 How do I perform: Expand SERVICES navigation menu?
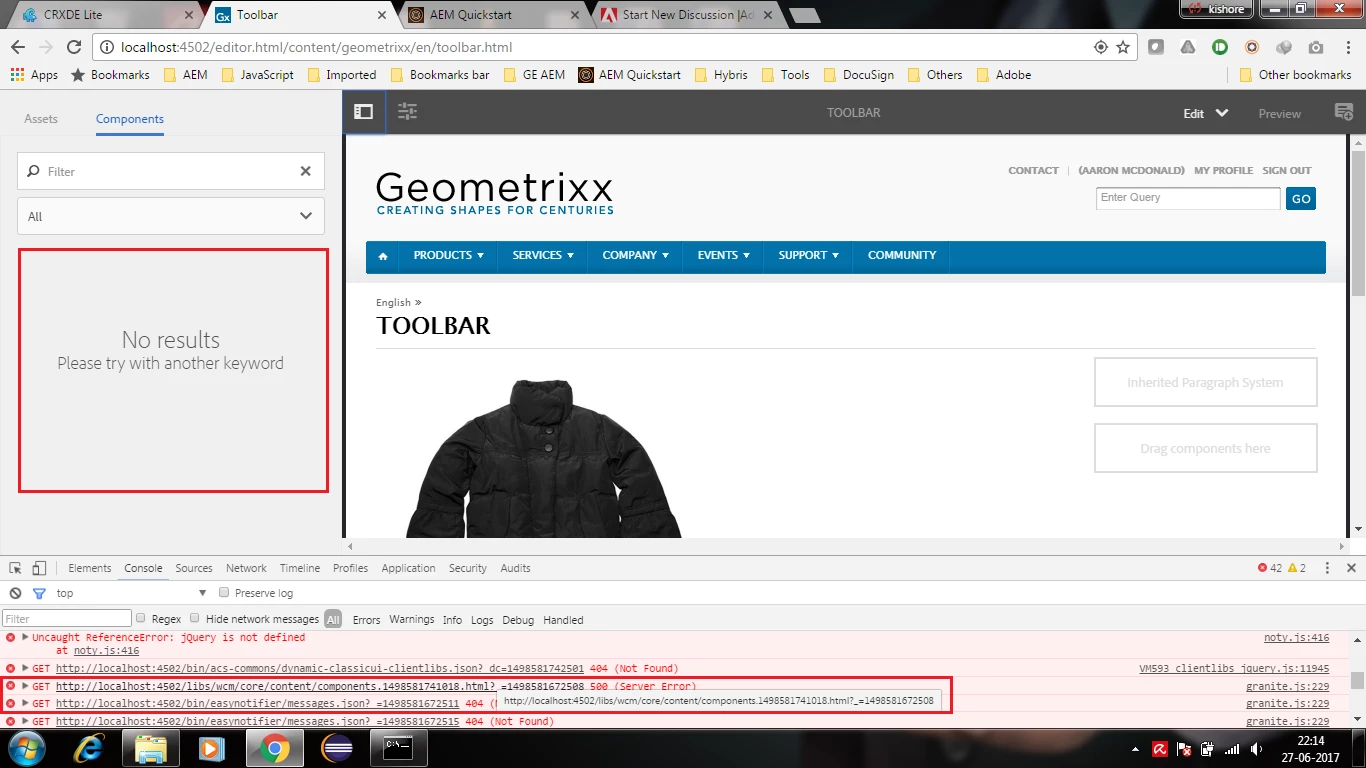(543, 256)
